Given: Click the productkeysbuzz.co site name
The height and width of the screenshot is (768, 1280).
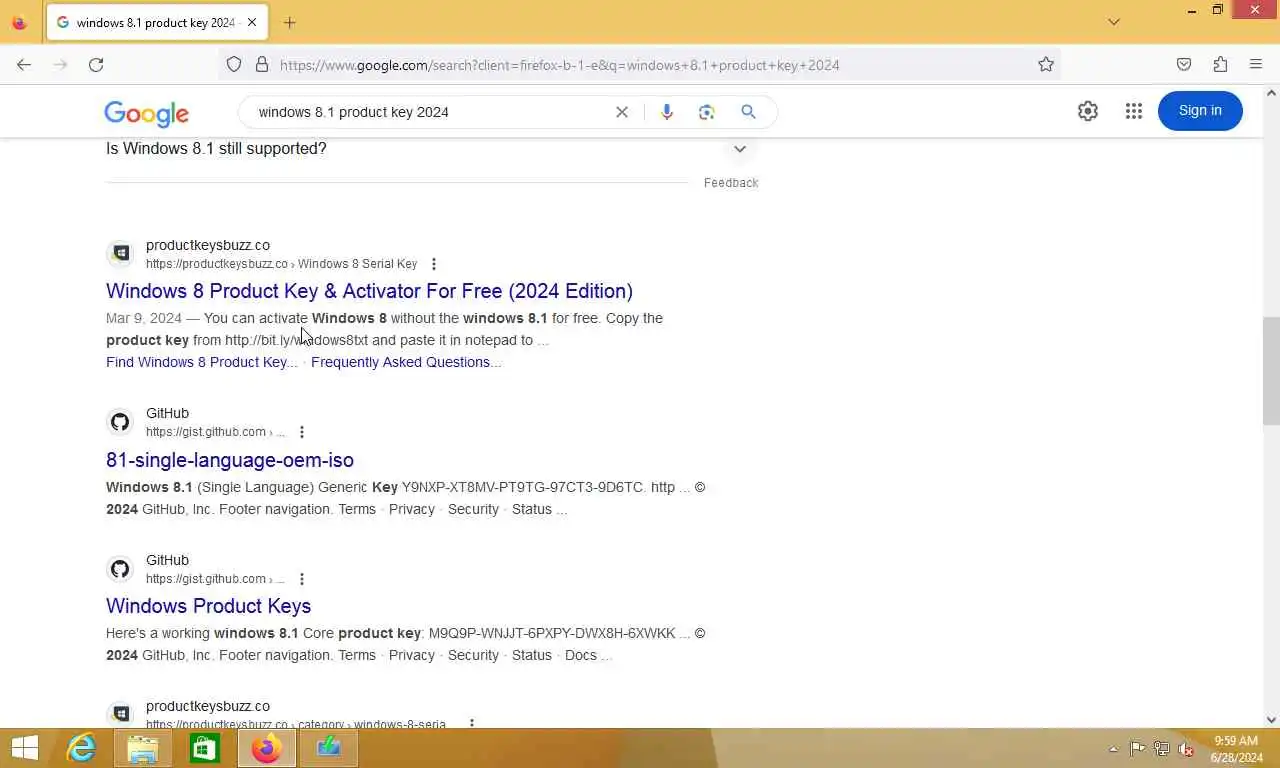Looking at the screenshot, I should click(x=208, y=245).
